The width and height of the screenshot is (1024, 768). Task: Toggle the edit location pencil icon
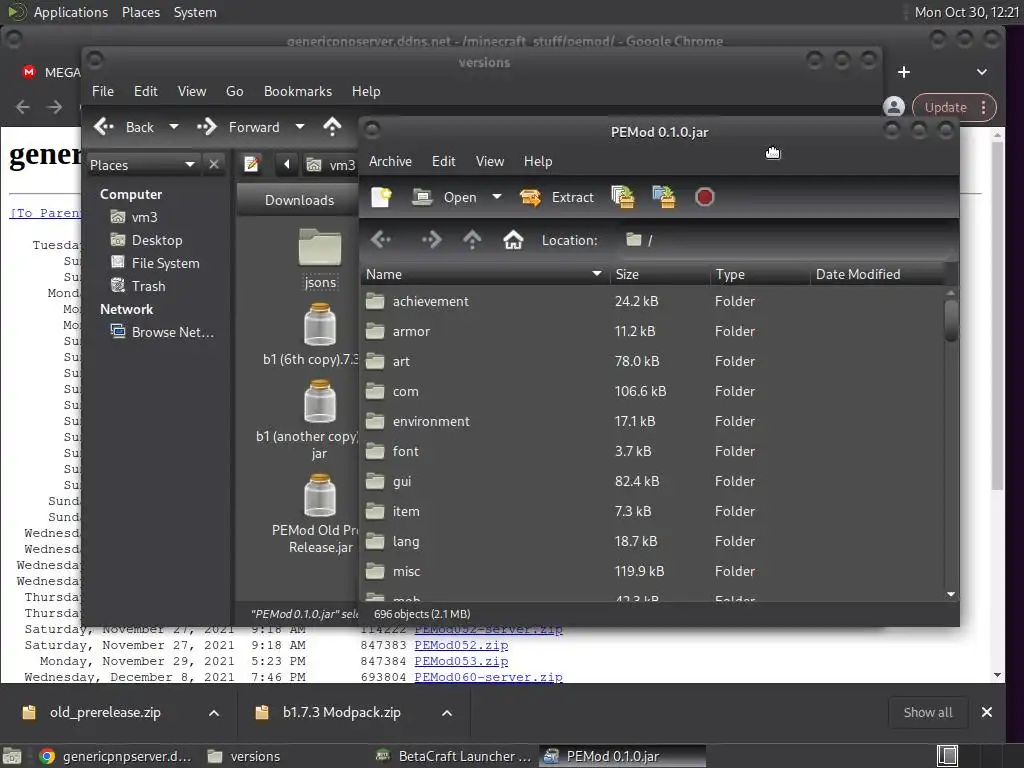point(251,165)
